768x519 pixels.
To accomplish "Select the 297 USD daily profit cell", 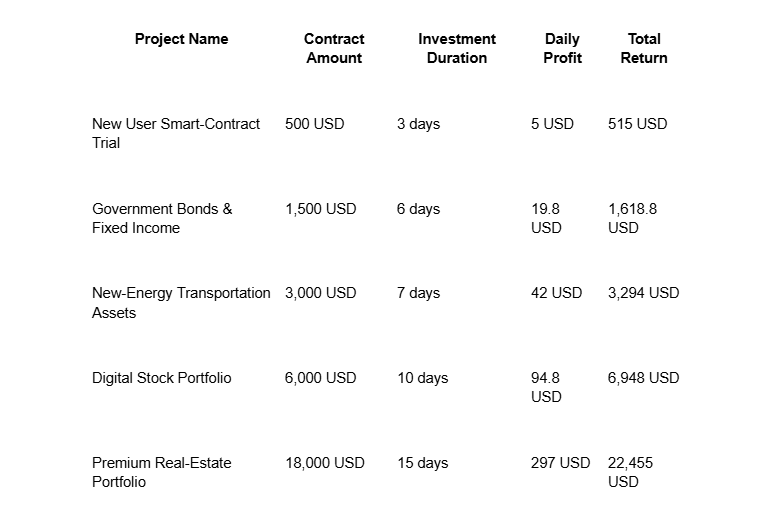I will click(x=560, y=463).
